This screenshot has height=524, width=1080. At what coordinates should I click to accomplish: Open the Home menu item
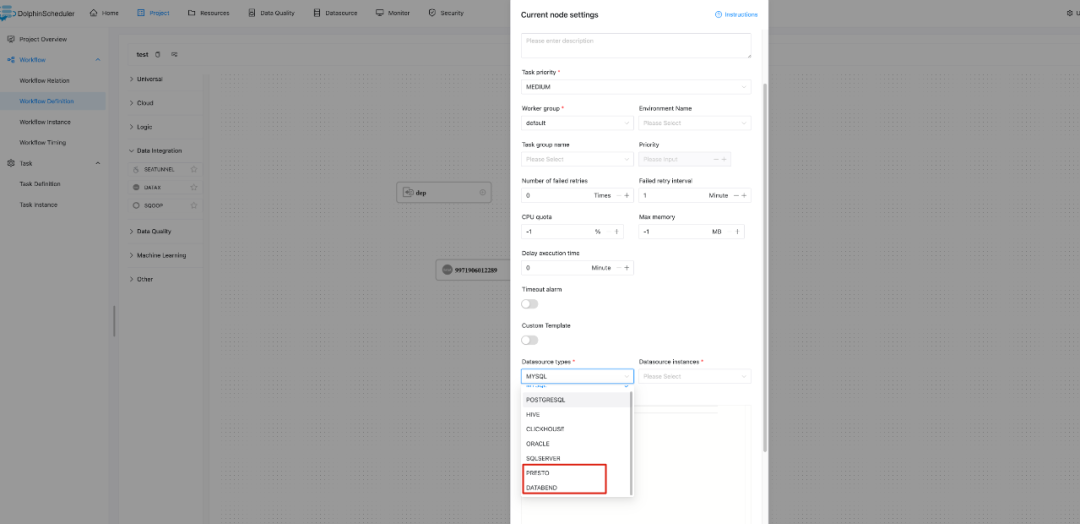pyautogui.click(x=104, y=13)
